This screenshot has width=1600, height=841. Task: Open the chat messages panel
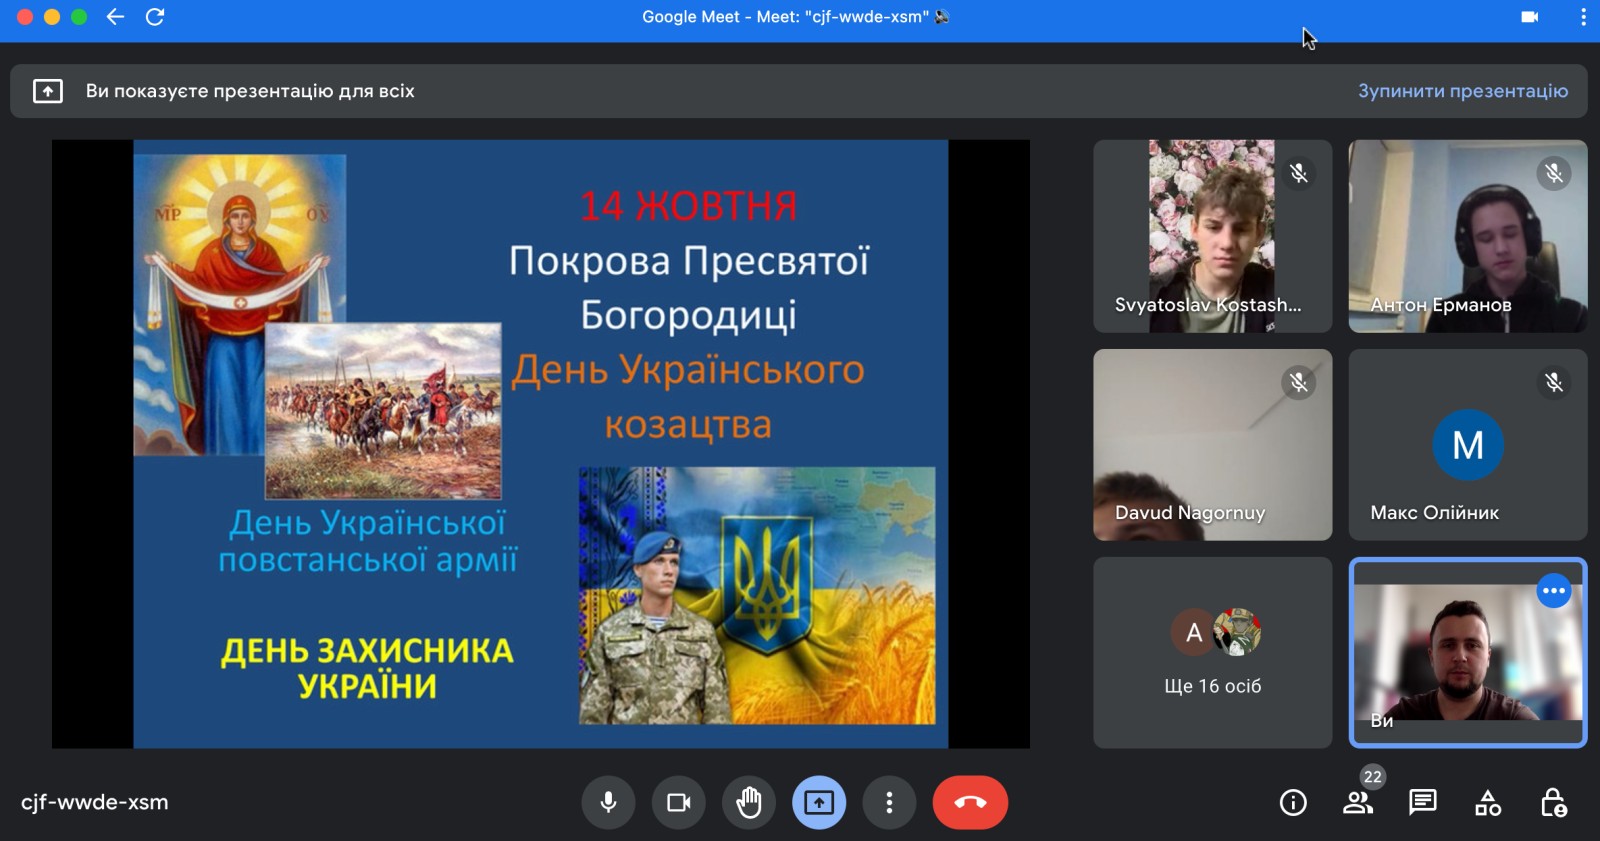click(1422, 802)
